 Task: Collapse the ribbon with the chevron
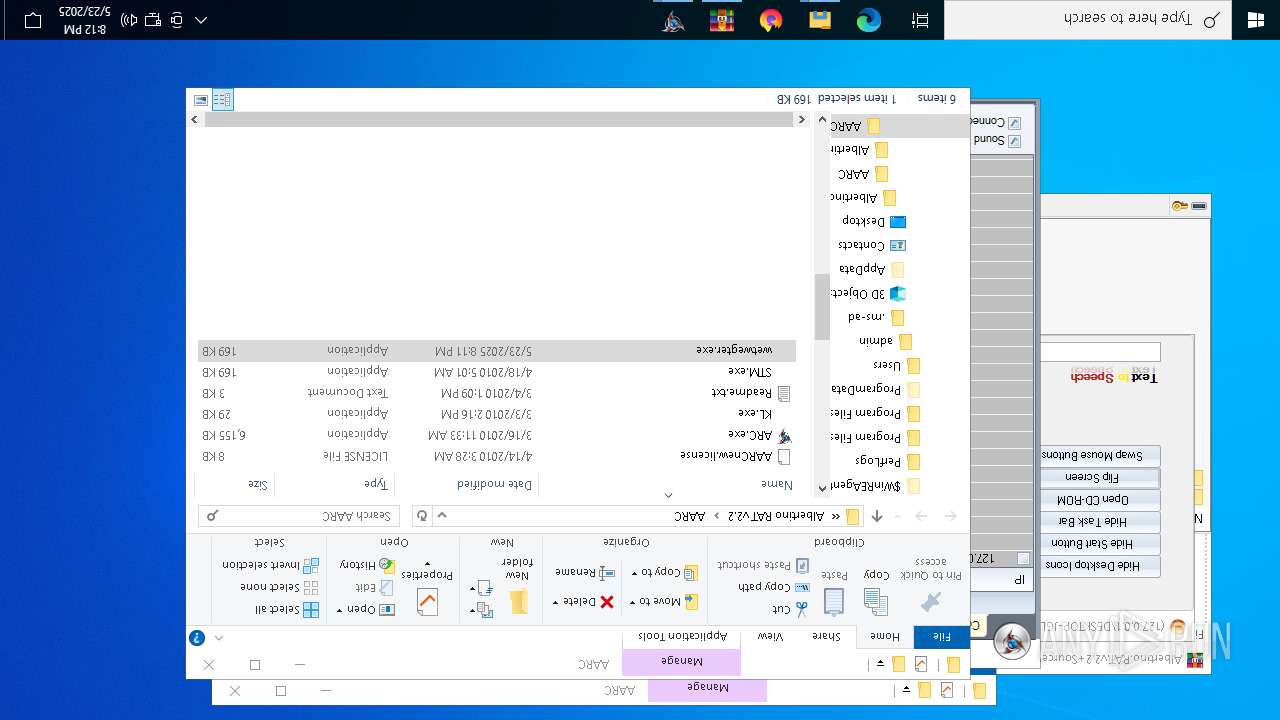coord(219,637)
